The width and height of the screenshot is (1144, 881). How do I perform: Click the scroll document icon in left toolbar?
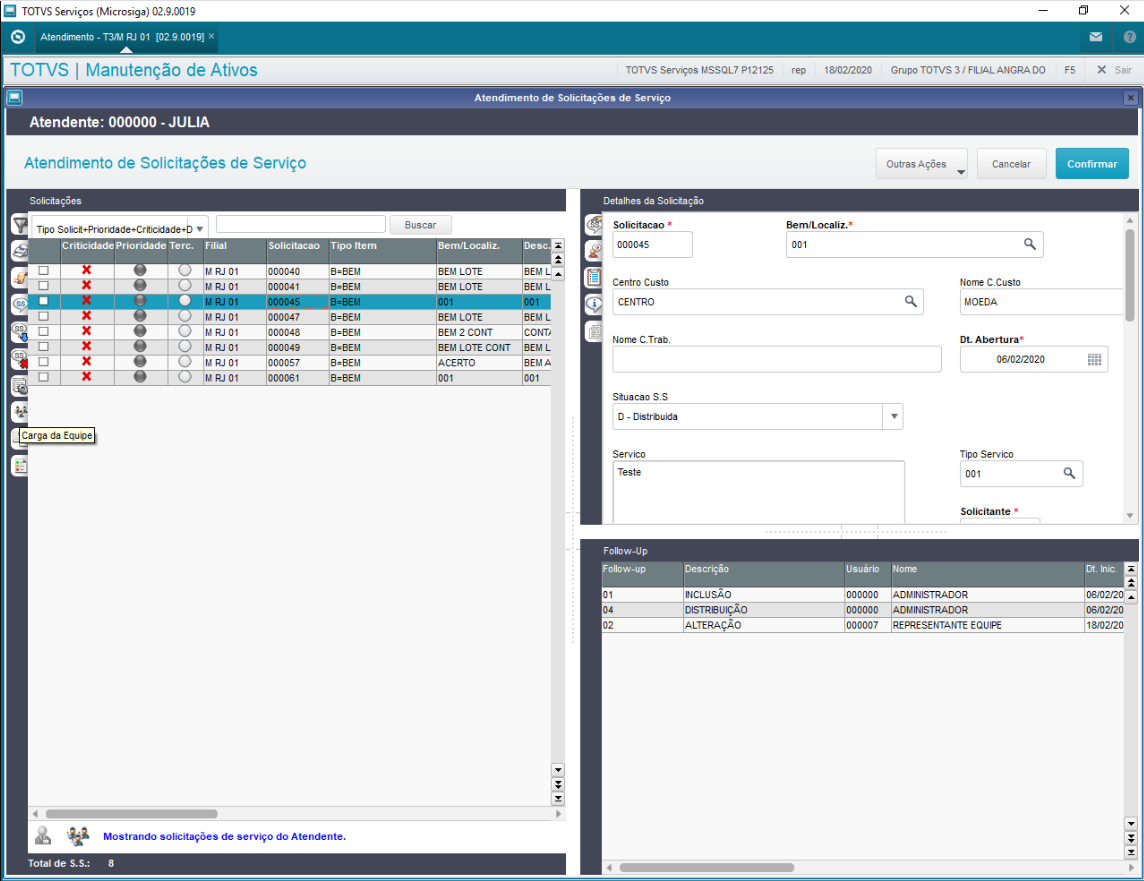[20, 278]
